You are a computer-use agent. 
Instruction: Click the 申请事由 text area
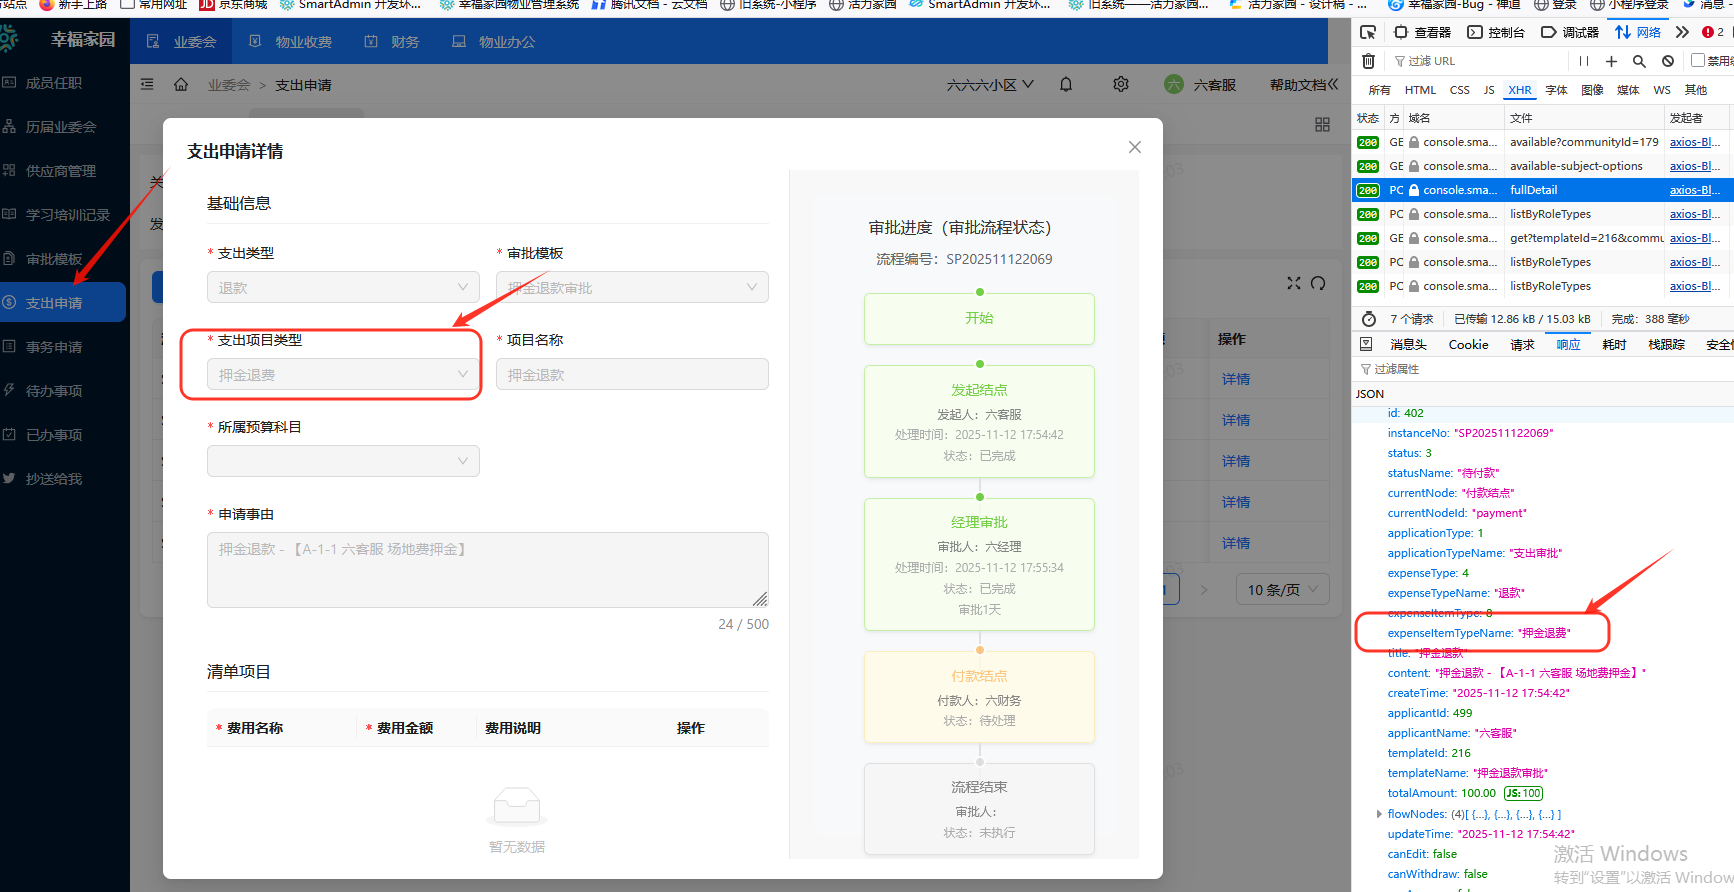click(x=487, y=570)
